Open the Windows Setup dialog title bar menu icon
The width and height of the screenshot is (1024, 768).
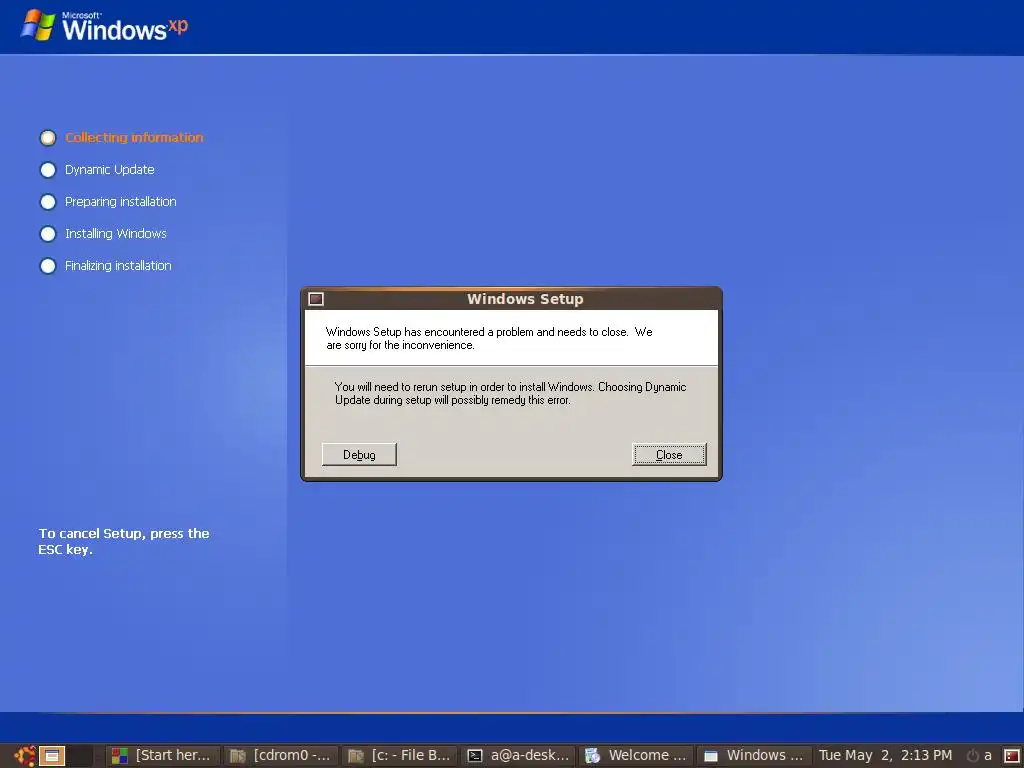click(316, 299)
